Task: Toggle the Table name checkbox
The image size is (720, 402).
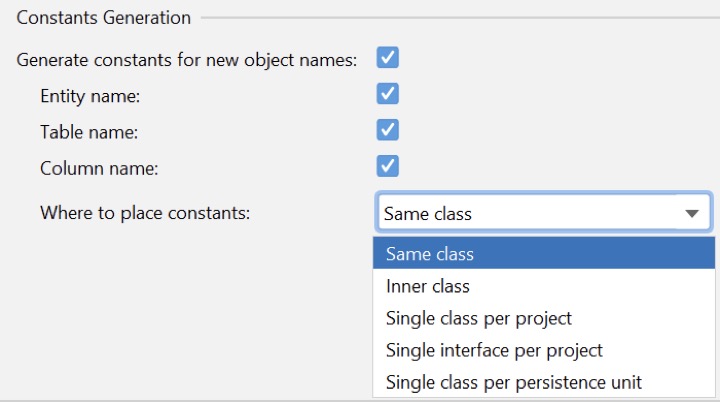Action: click(x=388, y=130)
